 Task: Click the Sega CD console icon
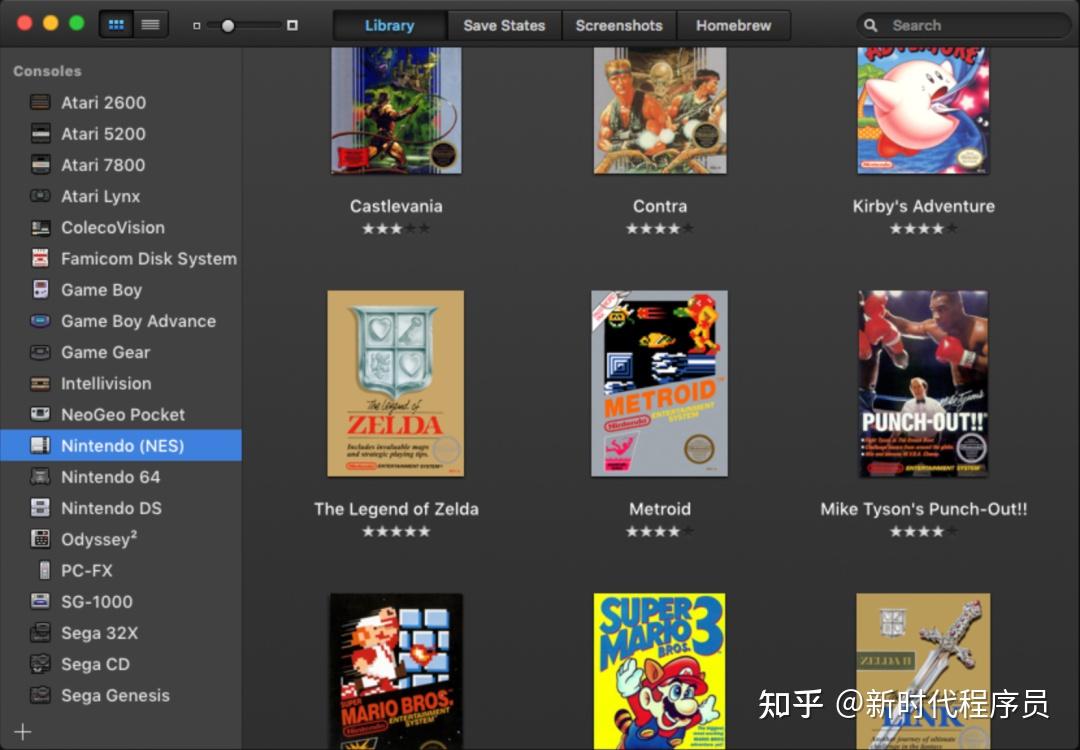(x=41, y=664)
